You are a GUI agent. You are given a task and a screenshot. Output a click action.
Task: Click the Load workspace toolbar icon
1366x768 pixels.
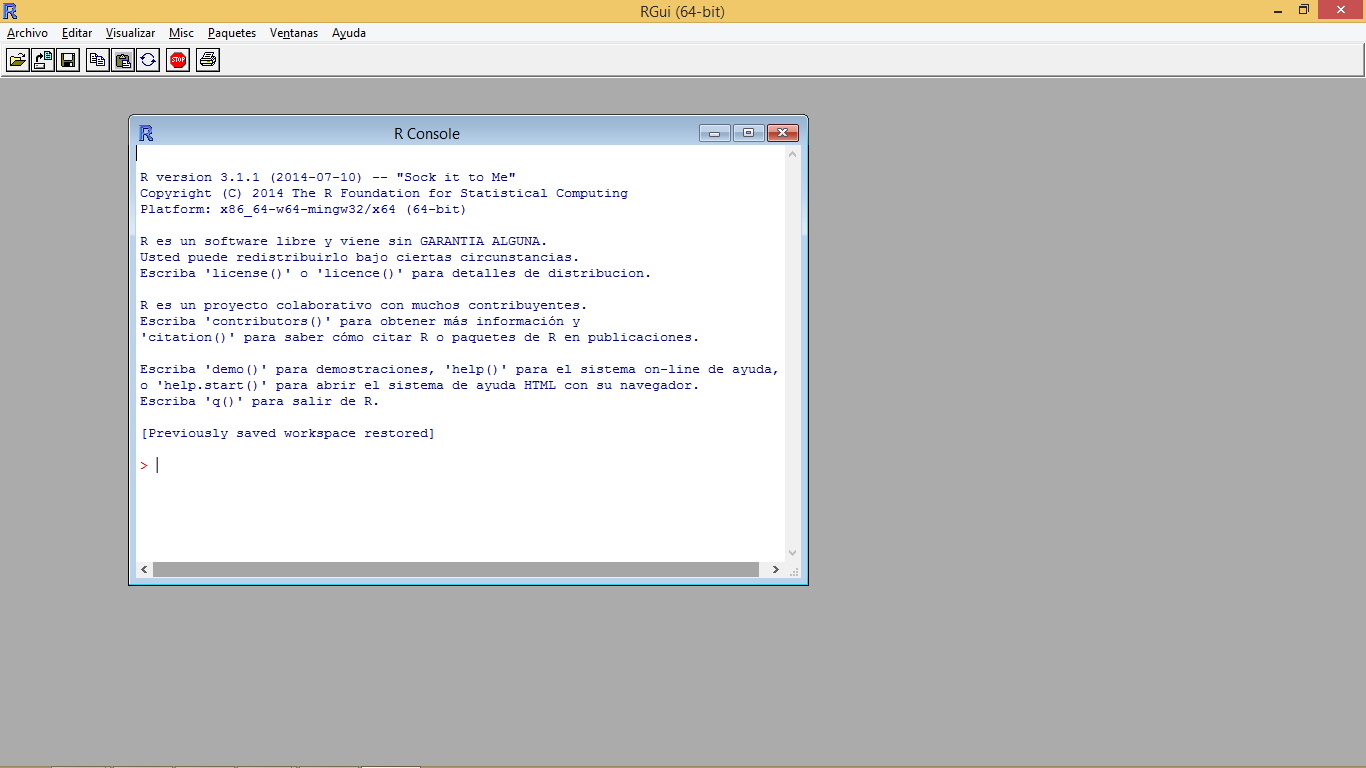coord(43,60)
